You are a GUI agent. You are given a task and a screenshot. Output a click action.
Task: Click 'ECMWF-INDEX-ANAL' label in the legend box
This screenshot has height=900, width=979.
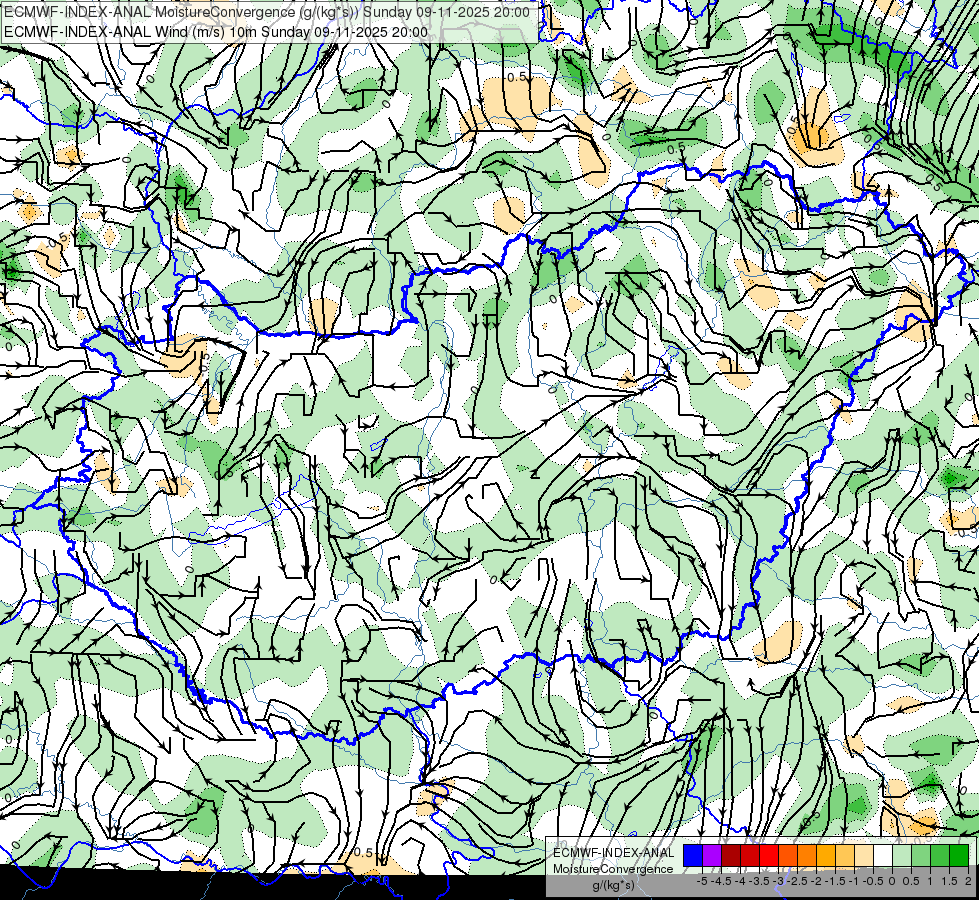[613, 853]
